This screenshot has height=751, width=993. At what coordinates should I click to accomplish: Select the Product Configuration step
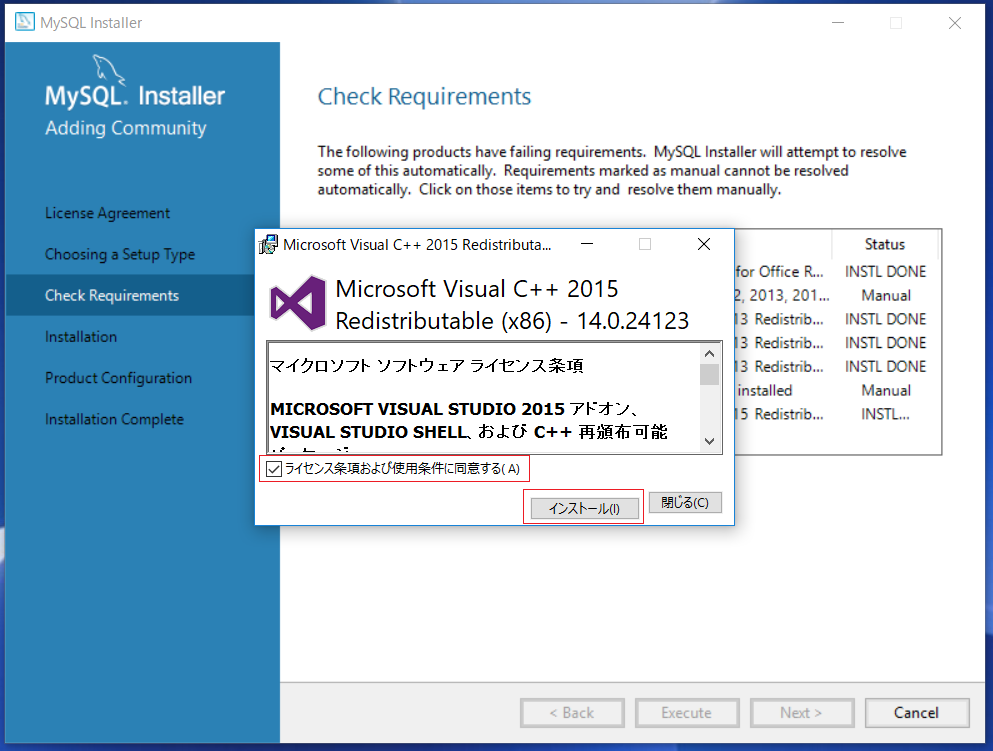(x=118, y=378)
